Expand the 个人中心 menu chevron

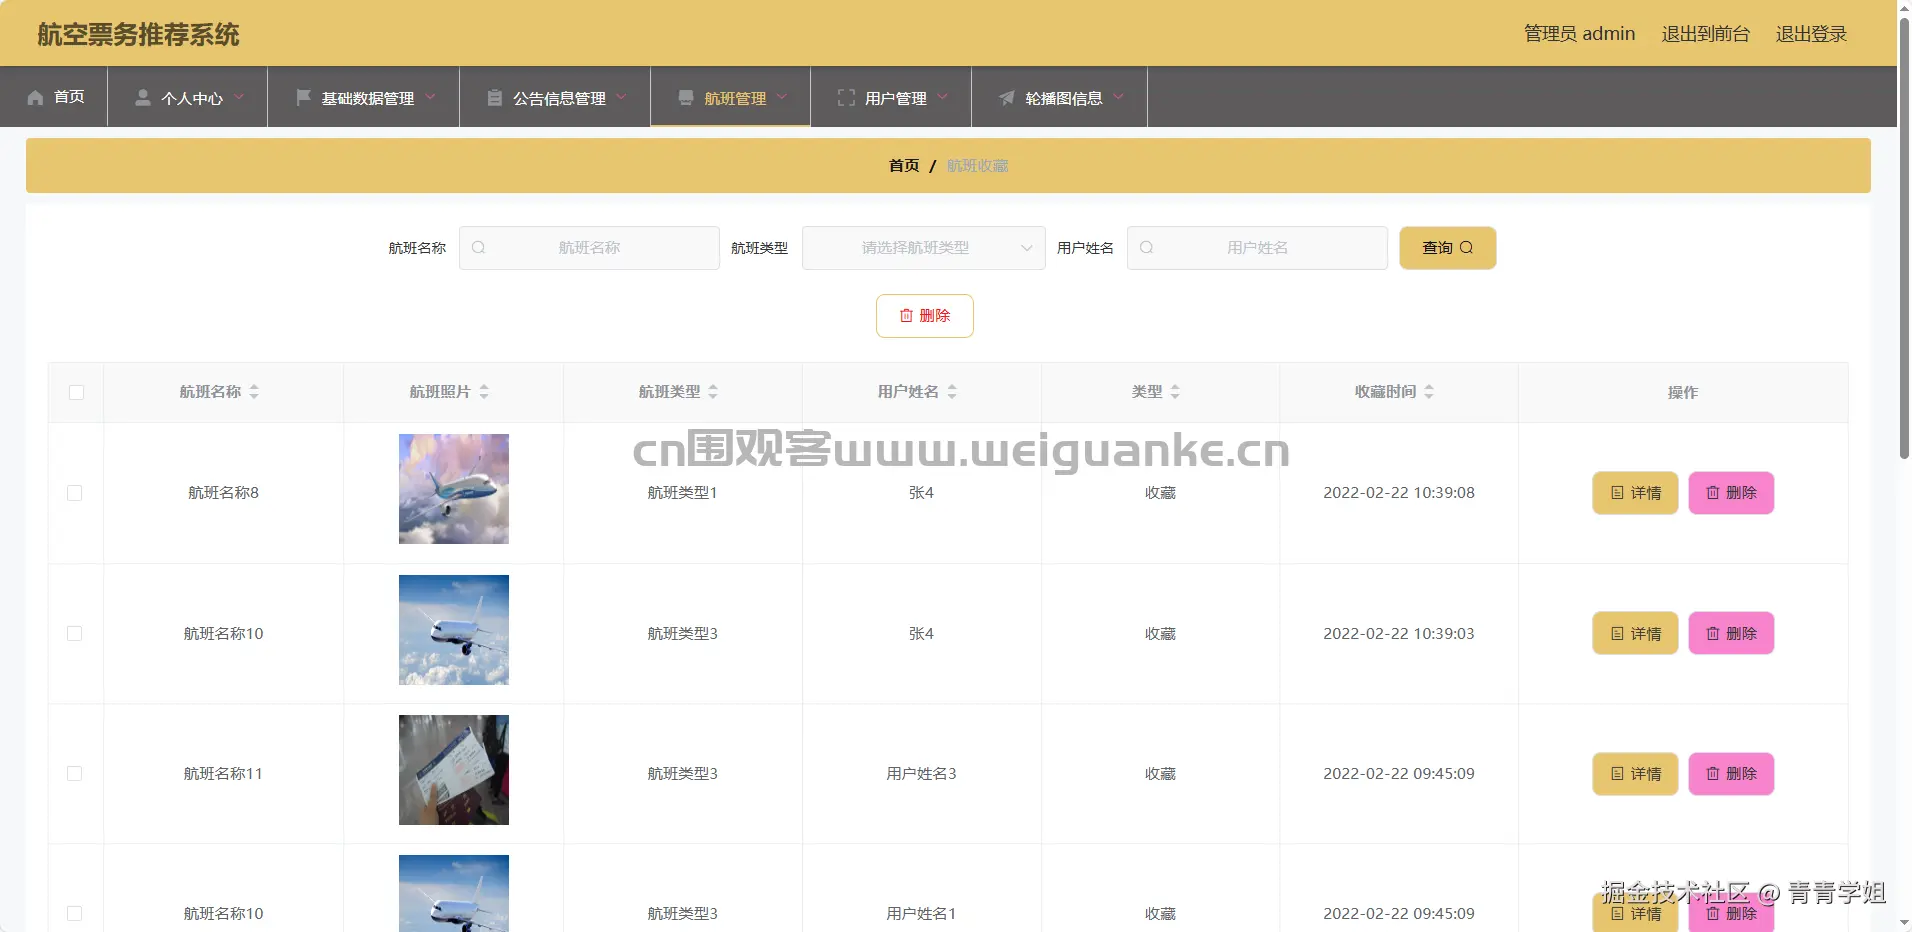pos(239,97)
